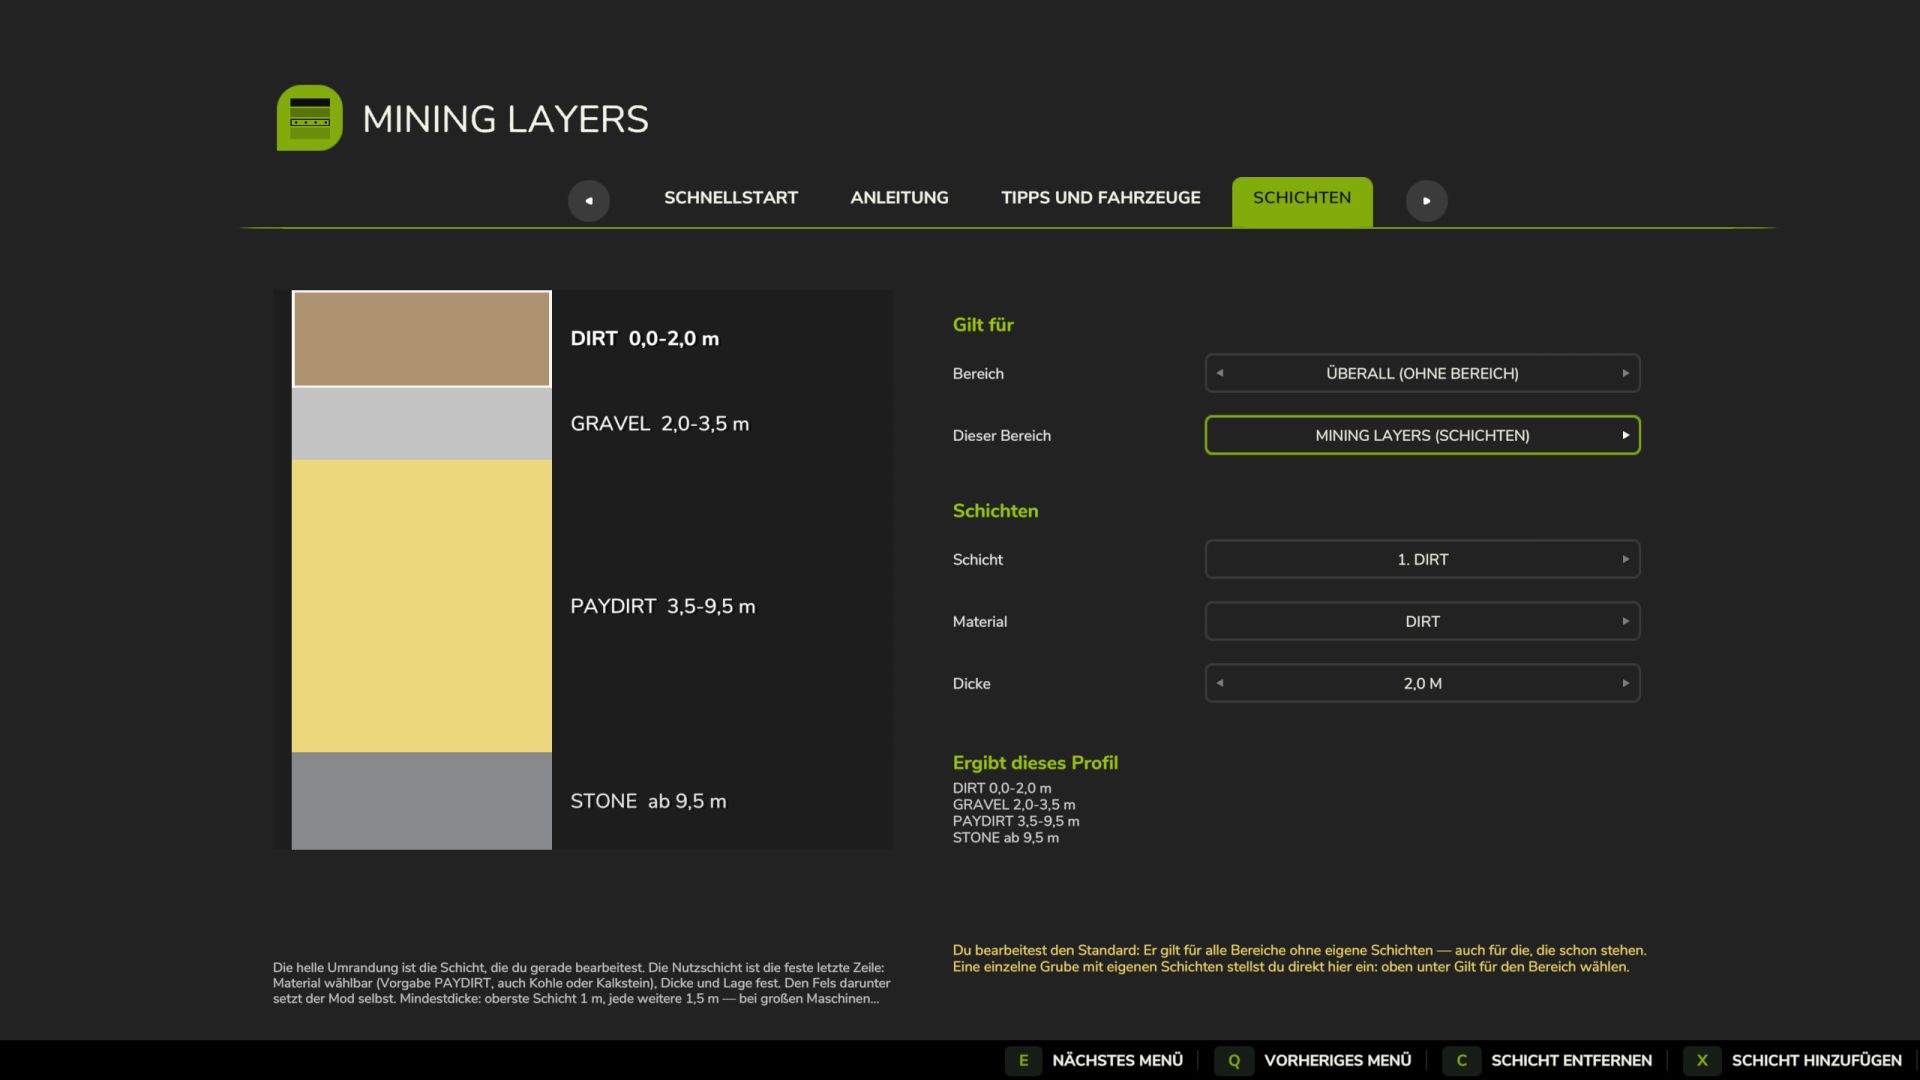Image resolution: width=1920 pixels, height=1080 pixels.
Task: Click Schicht entfernen button
Action: [1571, 1061]
